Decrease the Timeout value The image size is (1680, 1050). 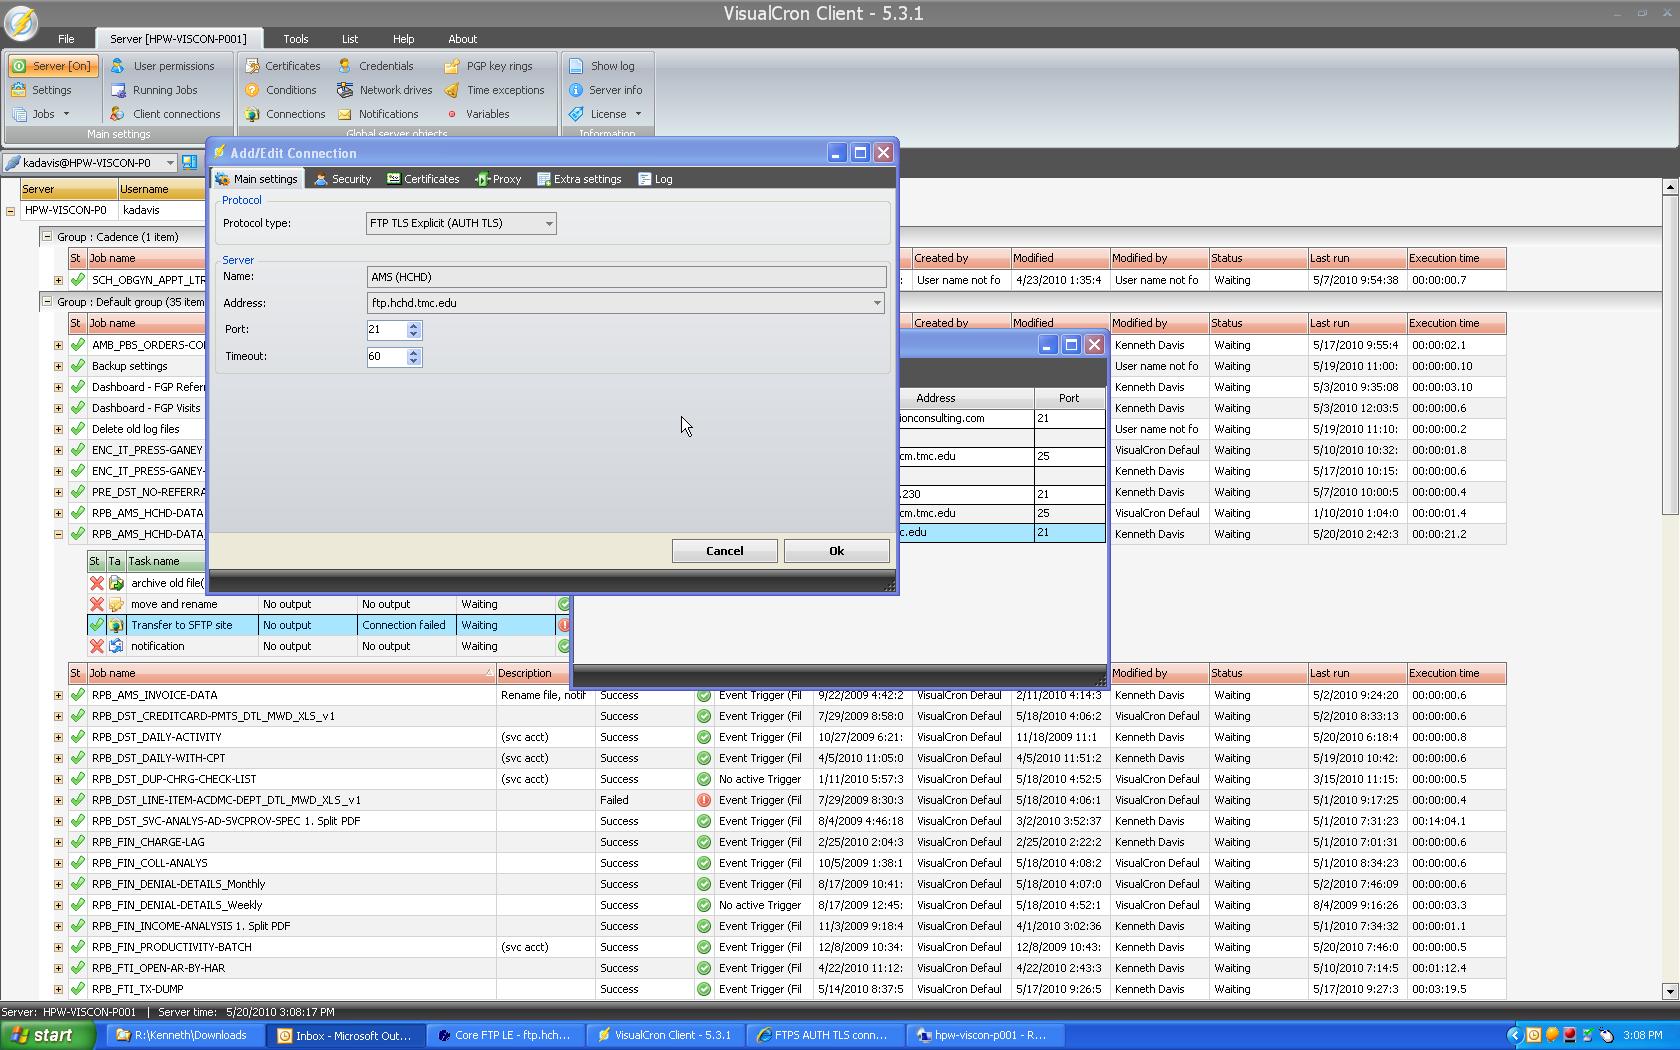(414, 362)
